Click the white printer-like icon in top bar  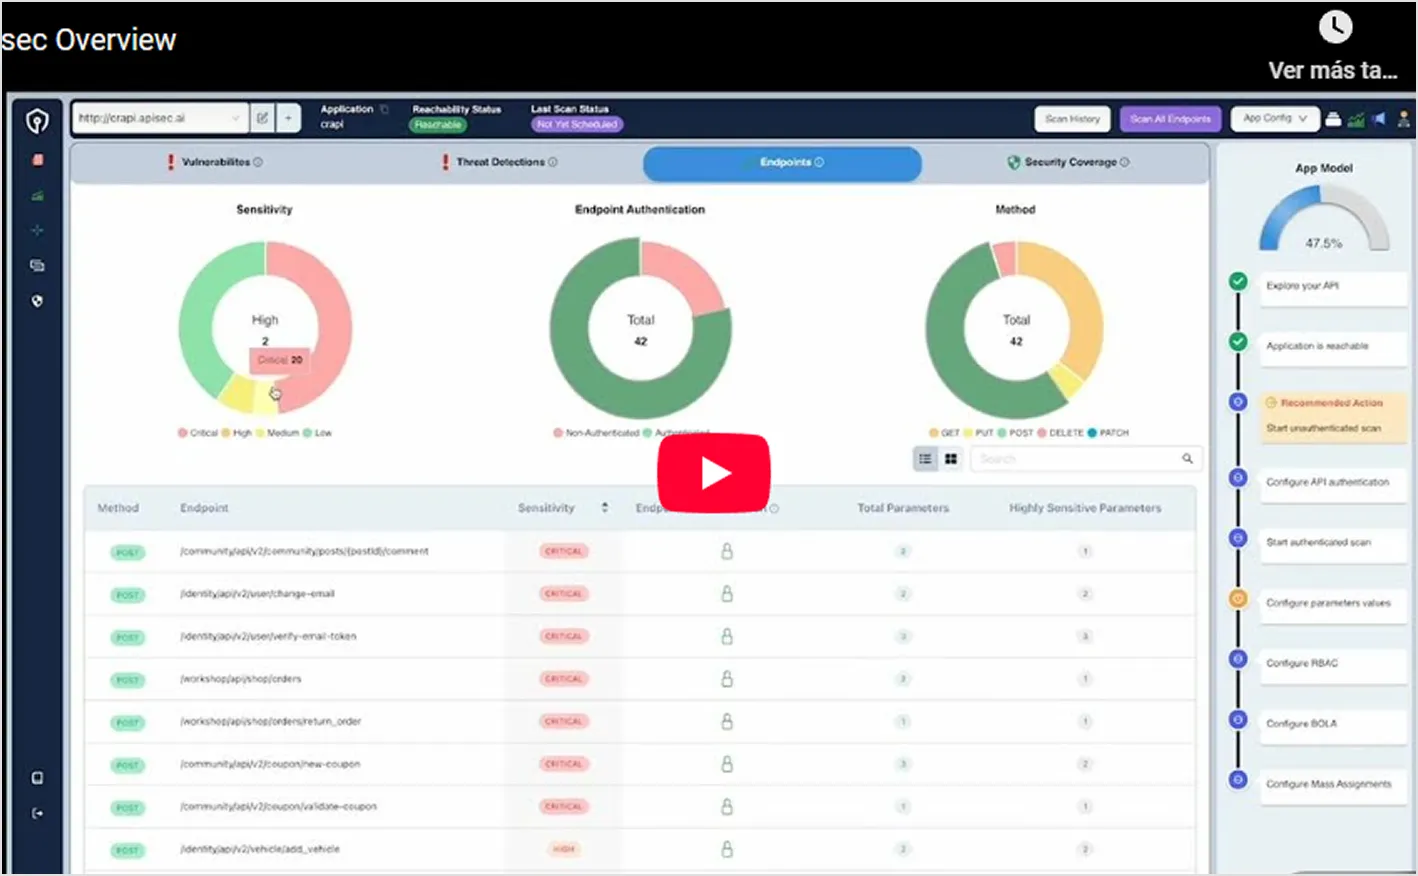pos(1333,119)
